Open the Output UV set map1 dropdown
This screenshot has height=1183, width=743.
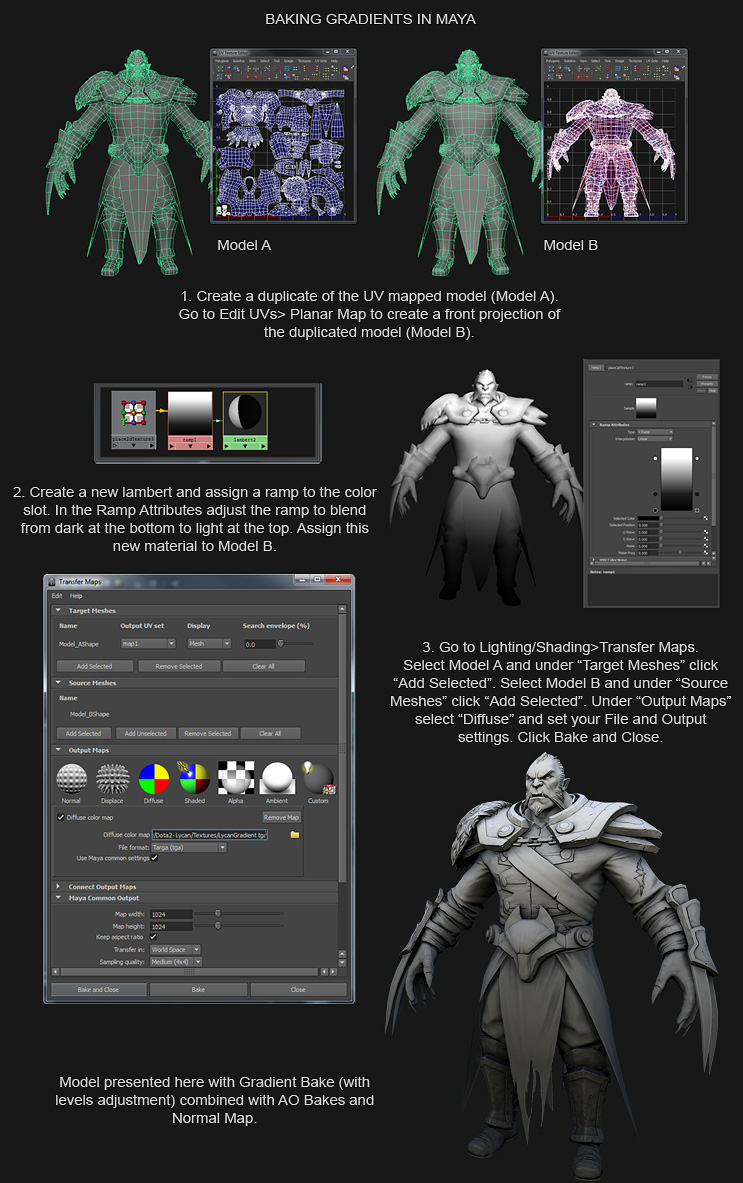(x=147, y=644)
